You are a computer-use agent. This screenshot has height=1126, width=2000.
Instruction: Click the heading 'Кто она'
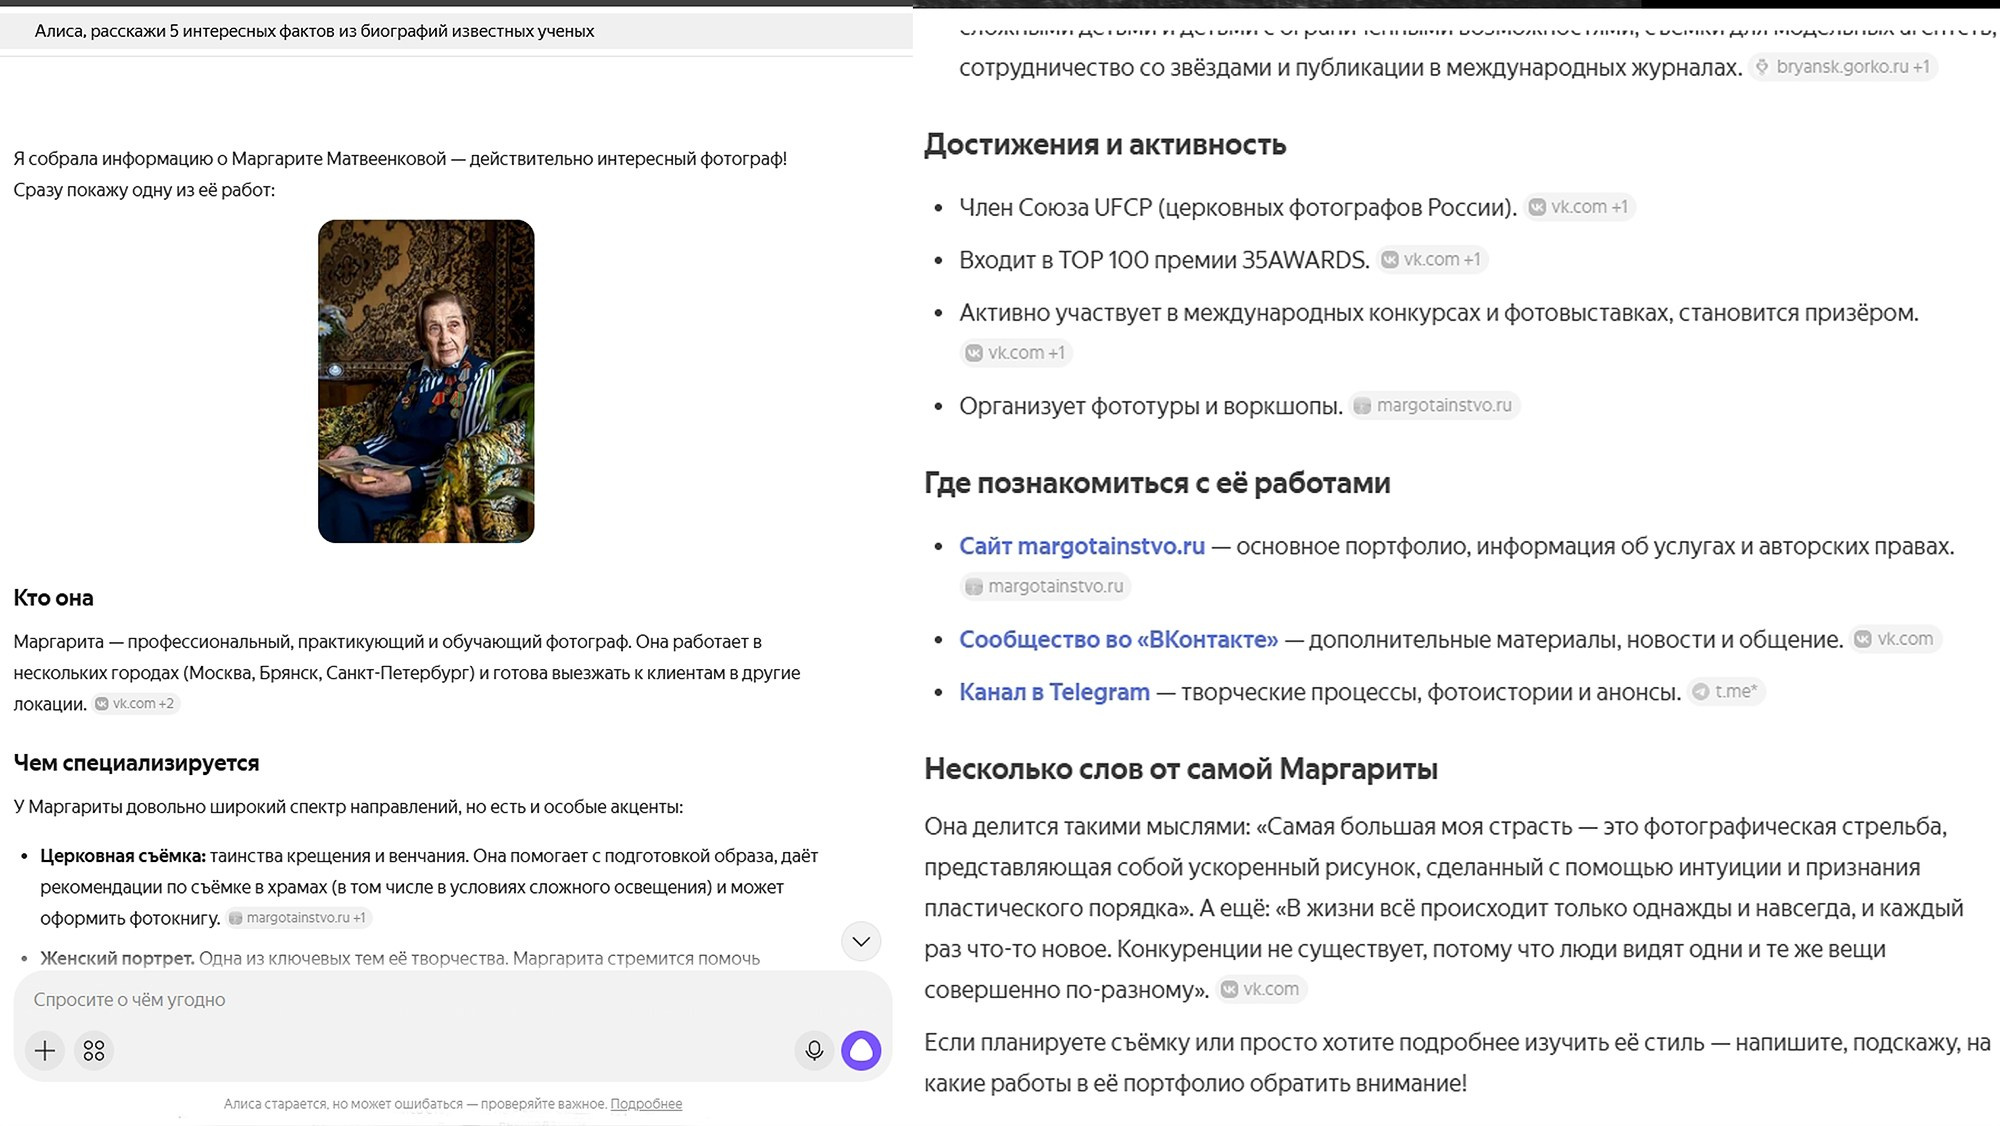(x=53, y=598)
